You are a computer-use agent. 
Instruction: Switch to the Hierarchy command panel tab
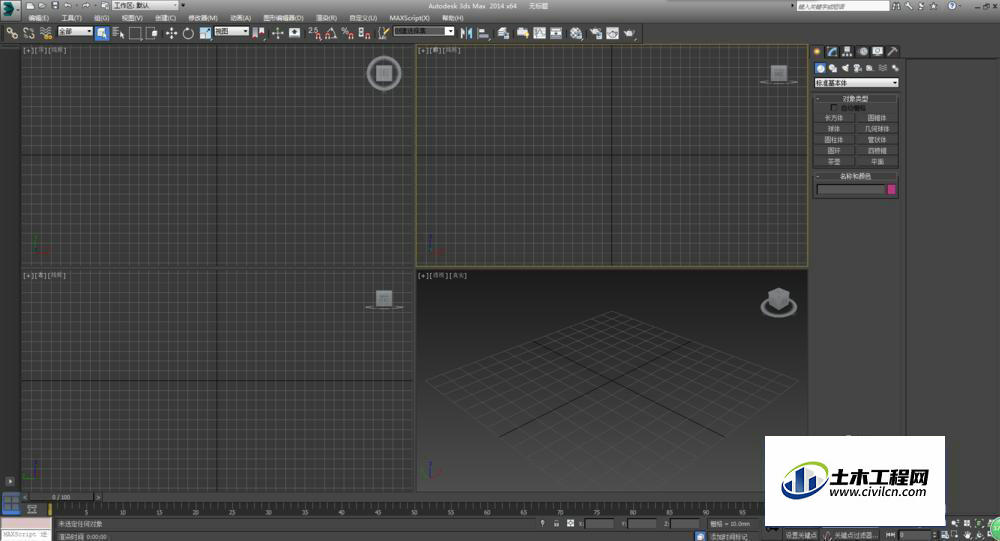[x=848, y=52]
